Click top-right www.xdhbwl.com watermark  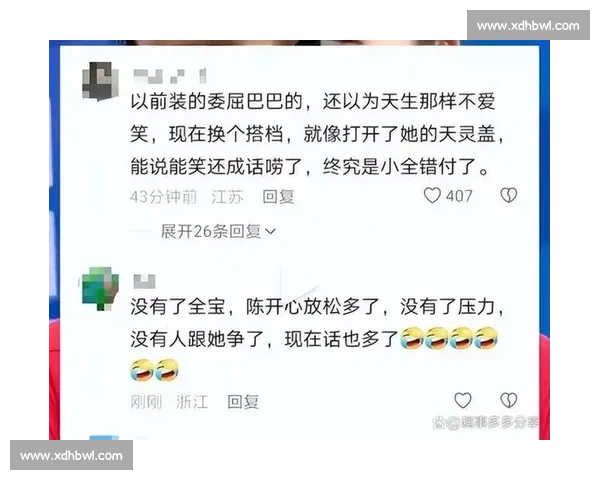[528, 25]
